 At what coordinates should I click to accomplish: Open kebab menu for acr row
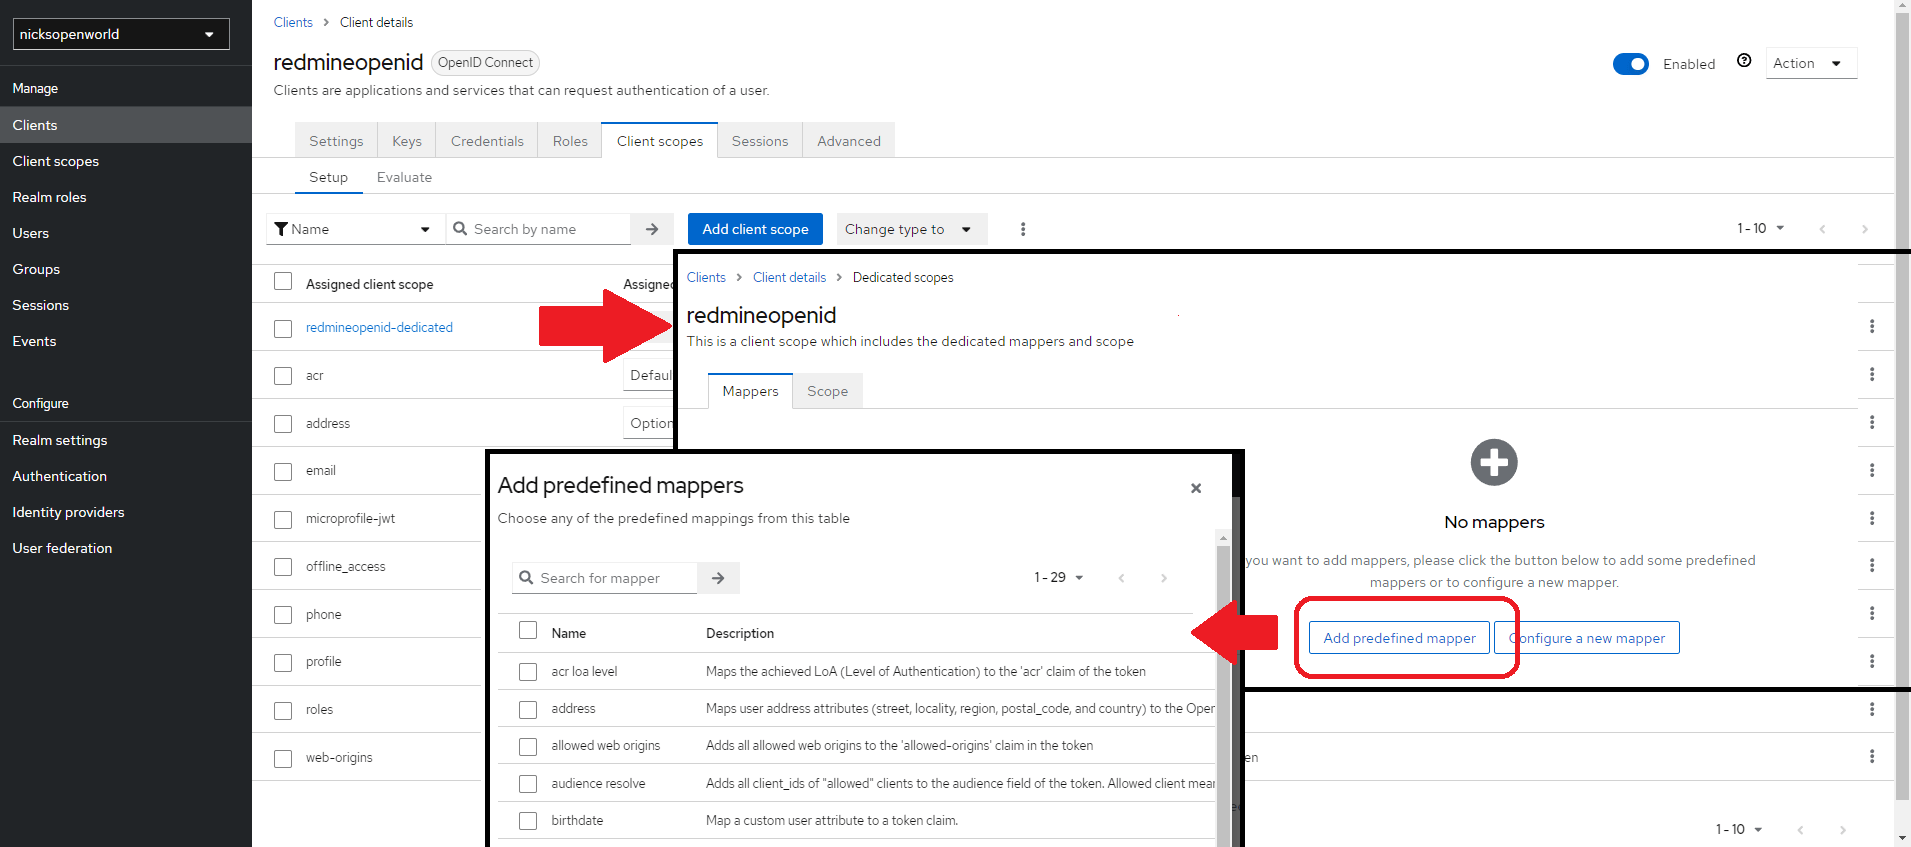tap(1872, 374)
